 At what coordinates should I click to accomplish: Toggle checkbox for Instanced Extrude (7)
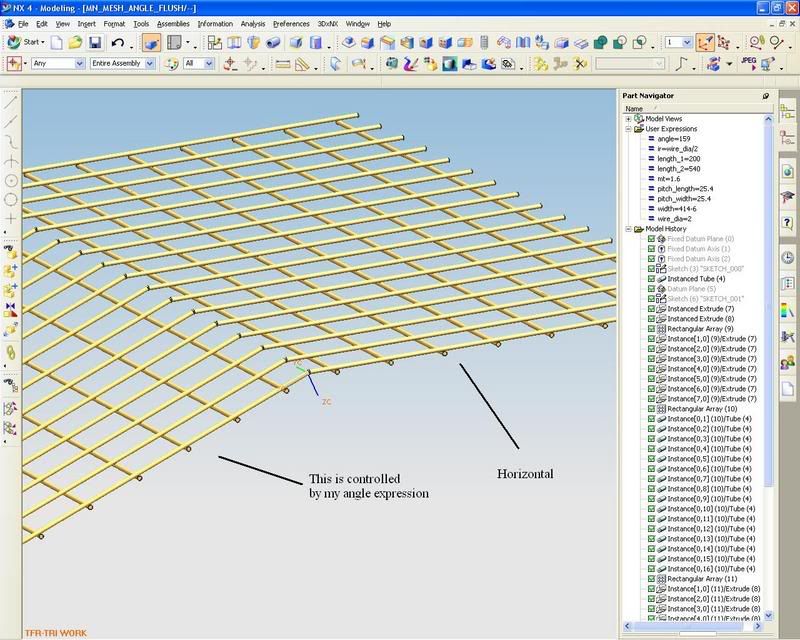point(651,308)
